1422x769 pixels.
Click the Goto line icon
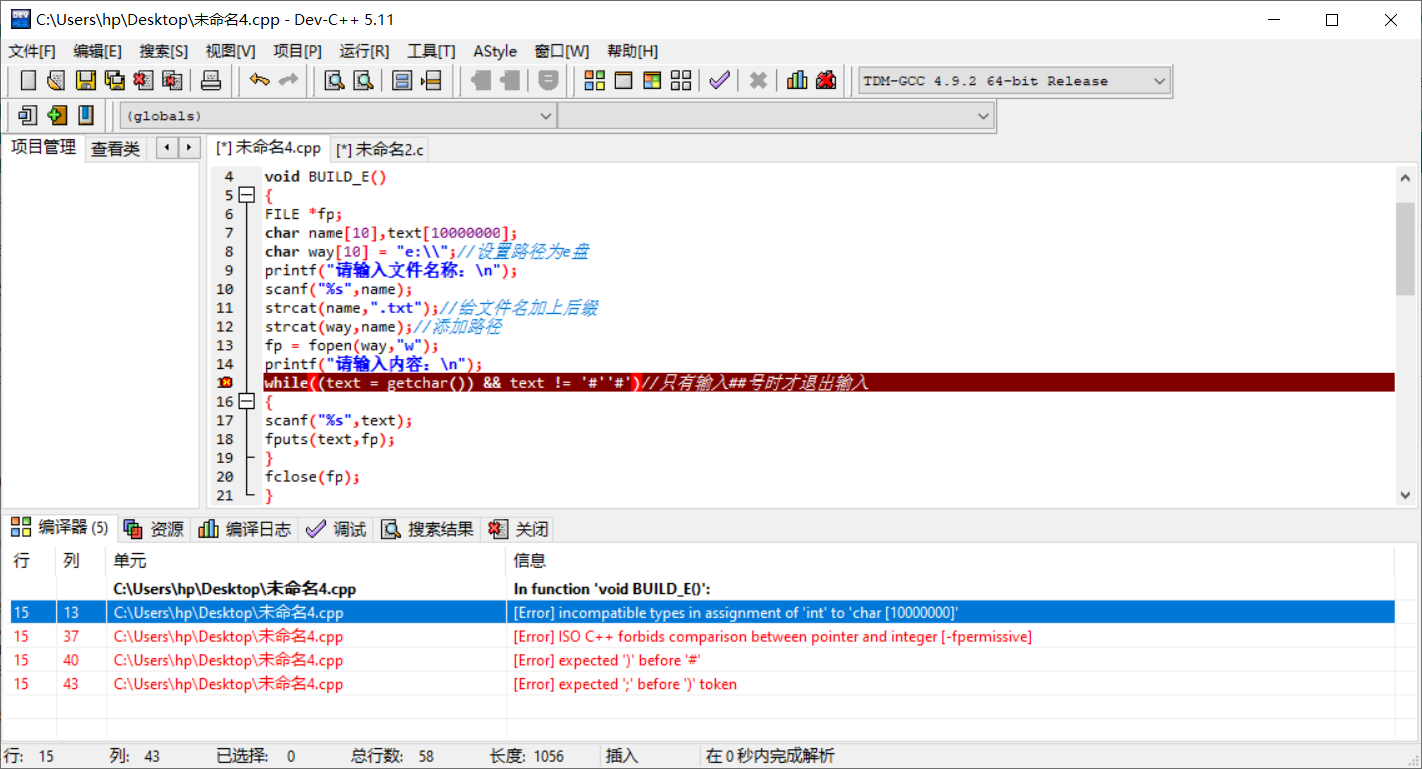click(431, 81)
